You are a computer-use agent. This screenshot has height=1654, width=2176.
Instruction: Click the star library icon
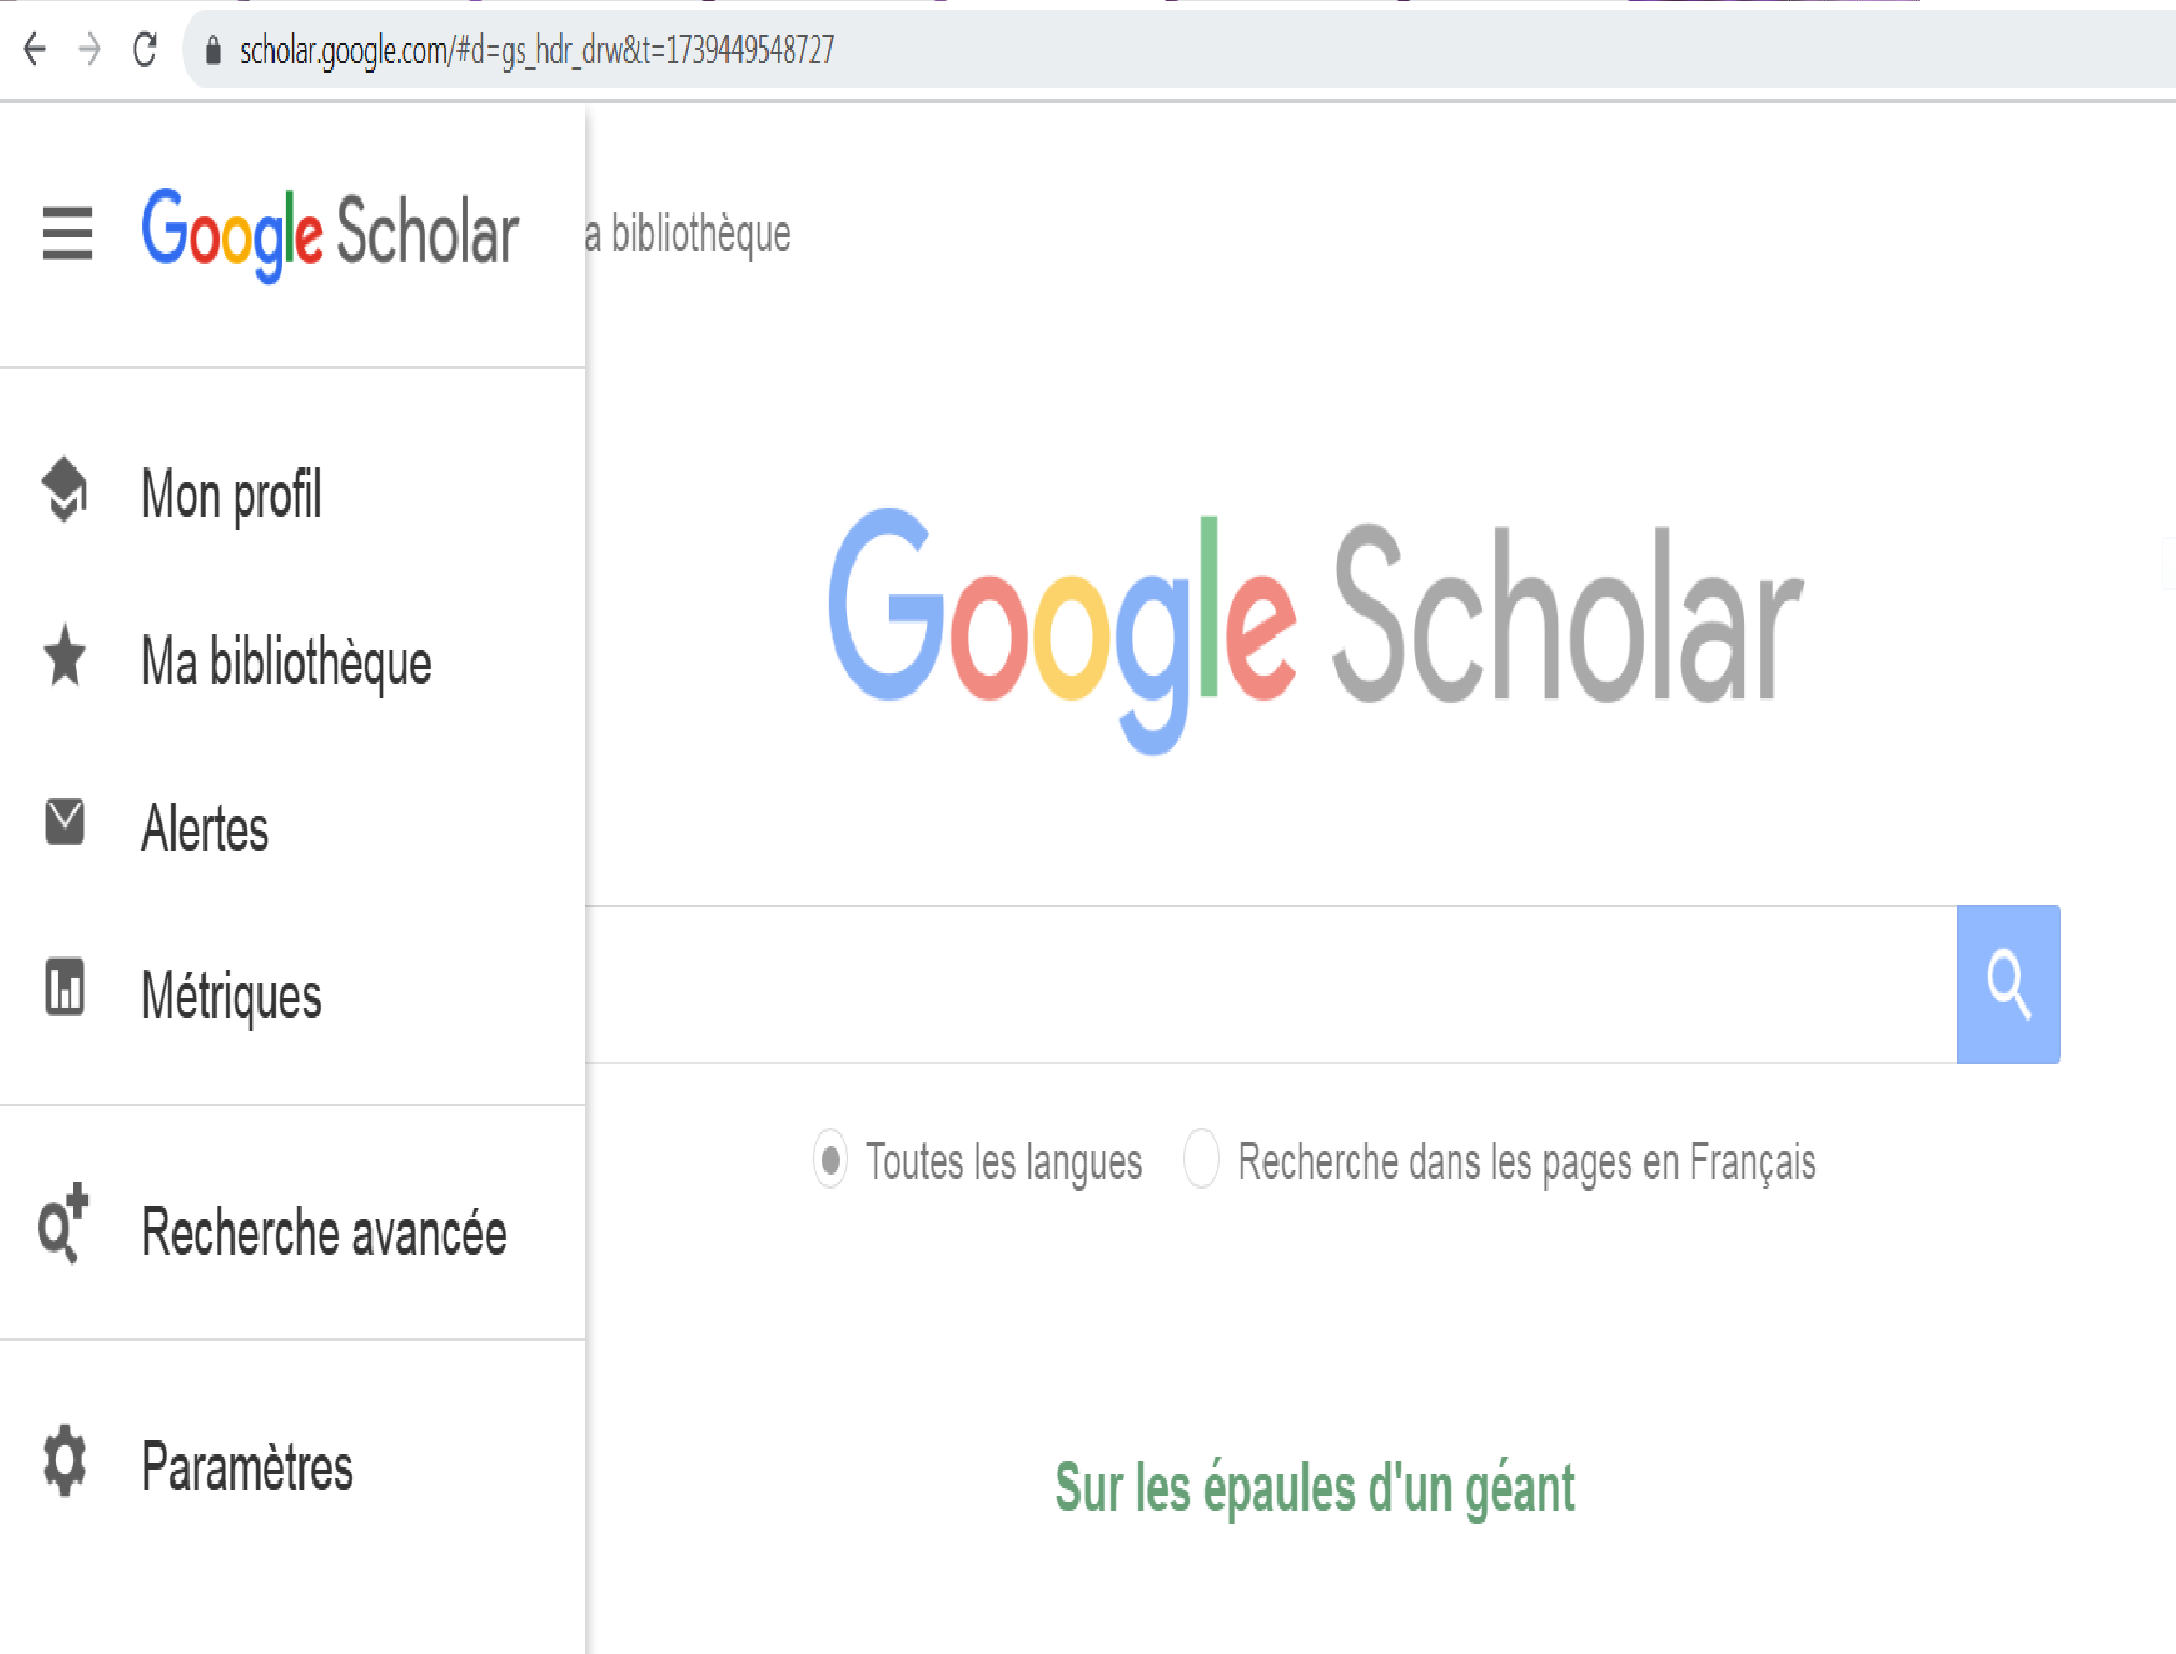(x=65, y=657)
